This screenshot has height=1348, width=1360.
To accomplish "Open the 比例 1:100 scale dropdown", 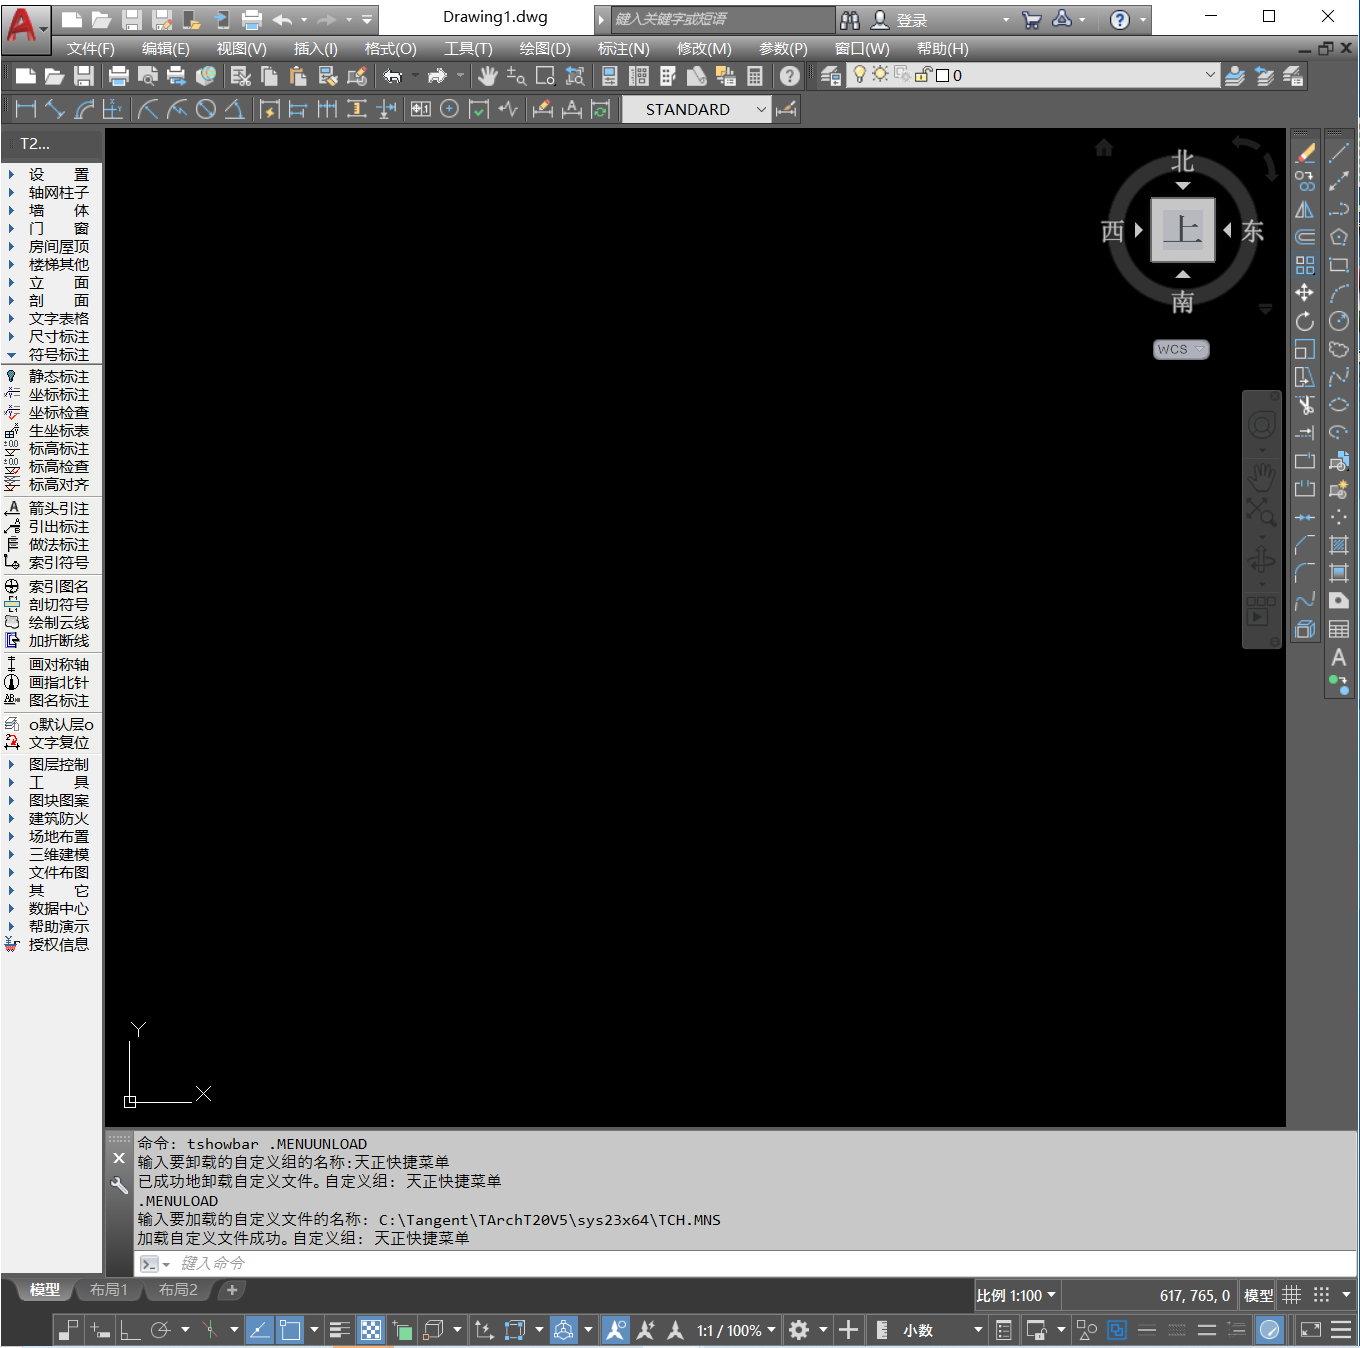I will coord(1016,1295).
